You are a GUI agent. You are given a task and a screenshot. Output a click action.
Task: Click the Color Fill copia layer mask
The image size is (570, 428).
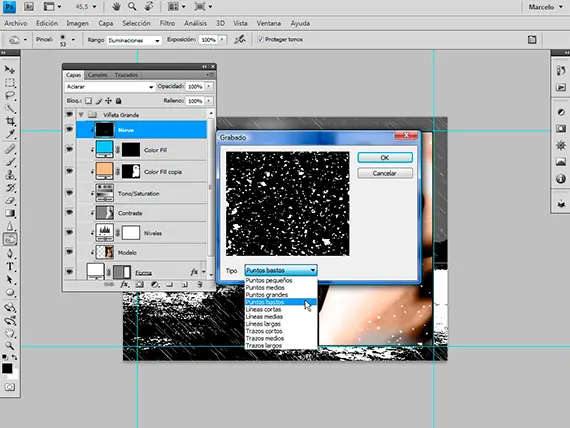(131, 171)
